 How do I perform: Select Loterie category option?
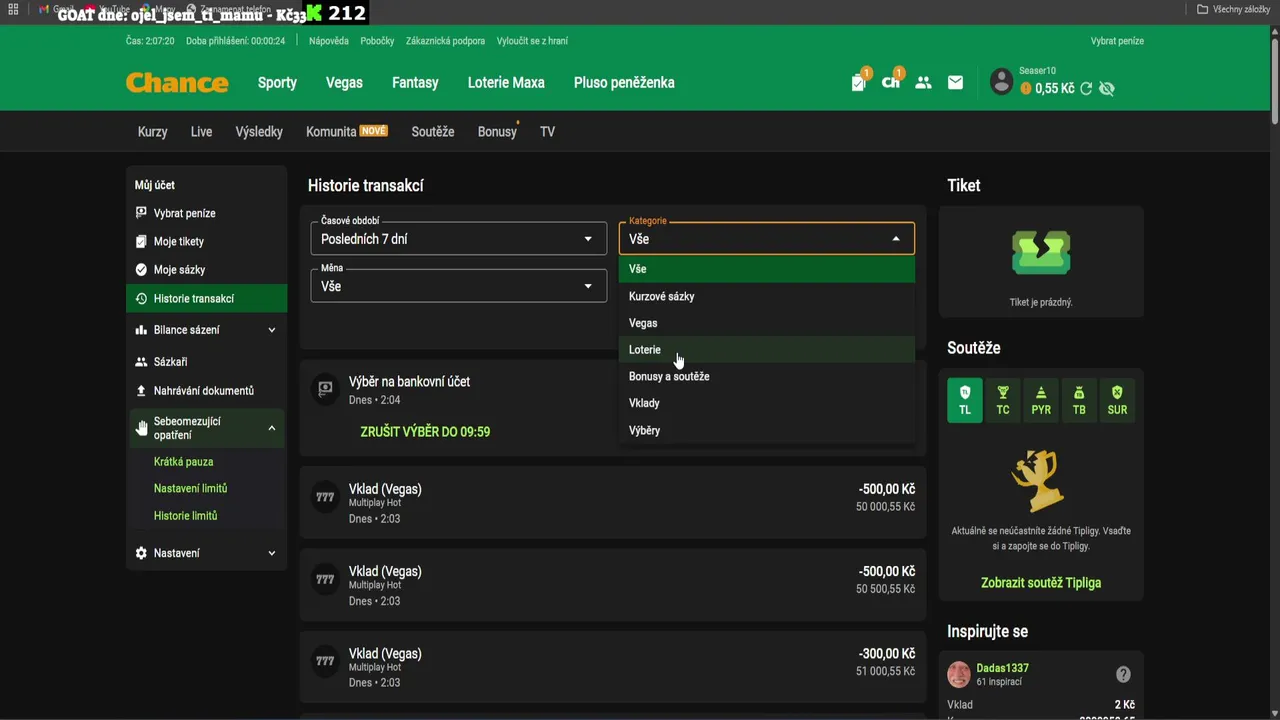[x=767, y=350]
